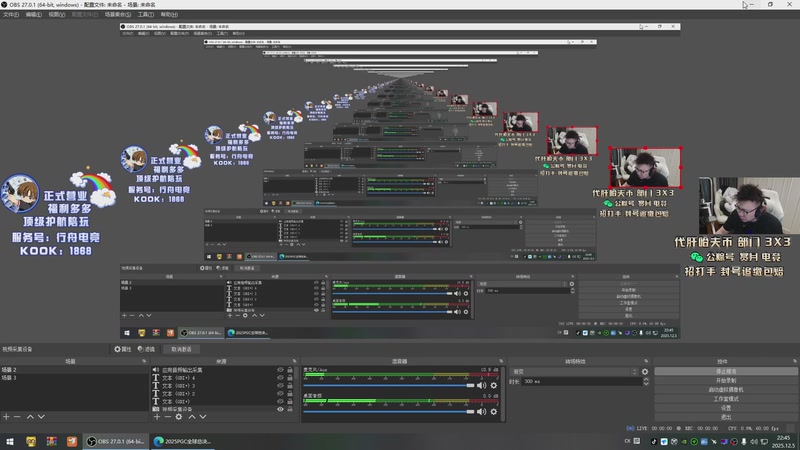Viewport: 800px width, 450px height.
Task: Open microphone mixer channel gear settings
Action: click(493, 386)
